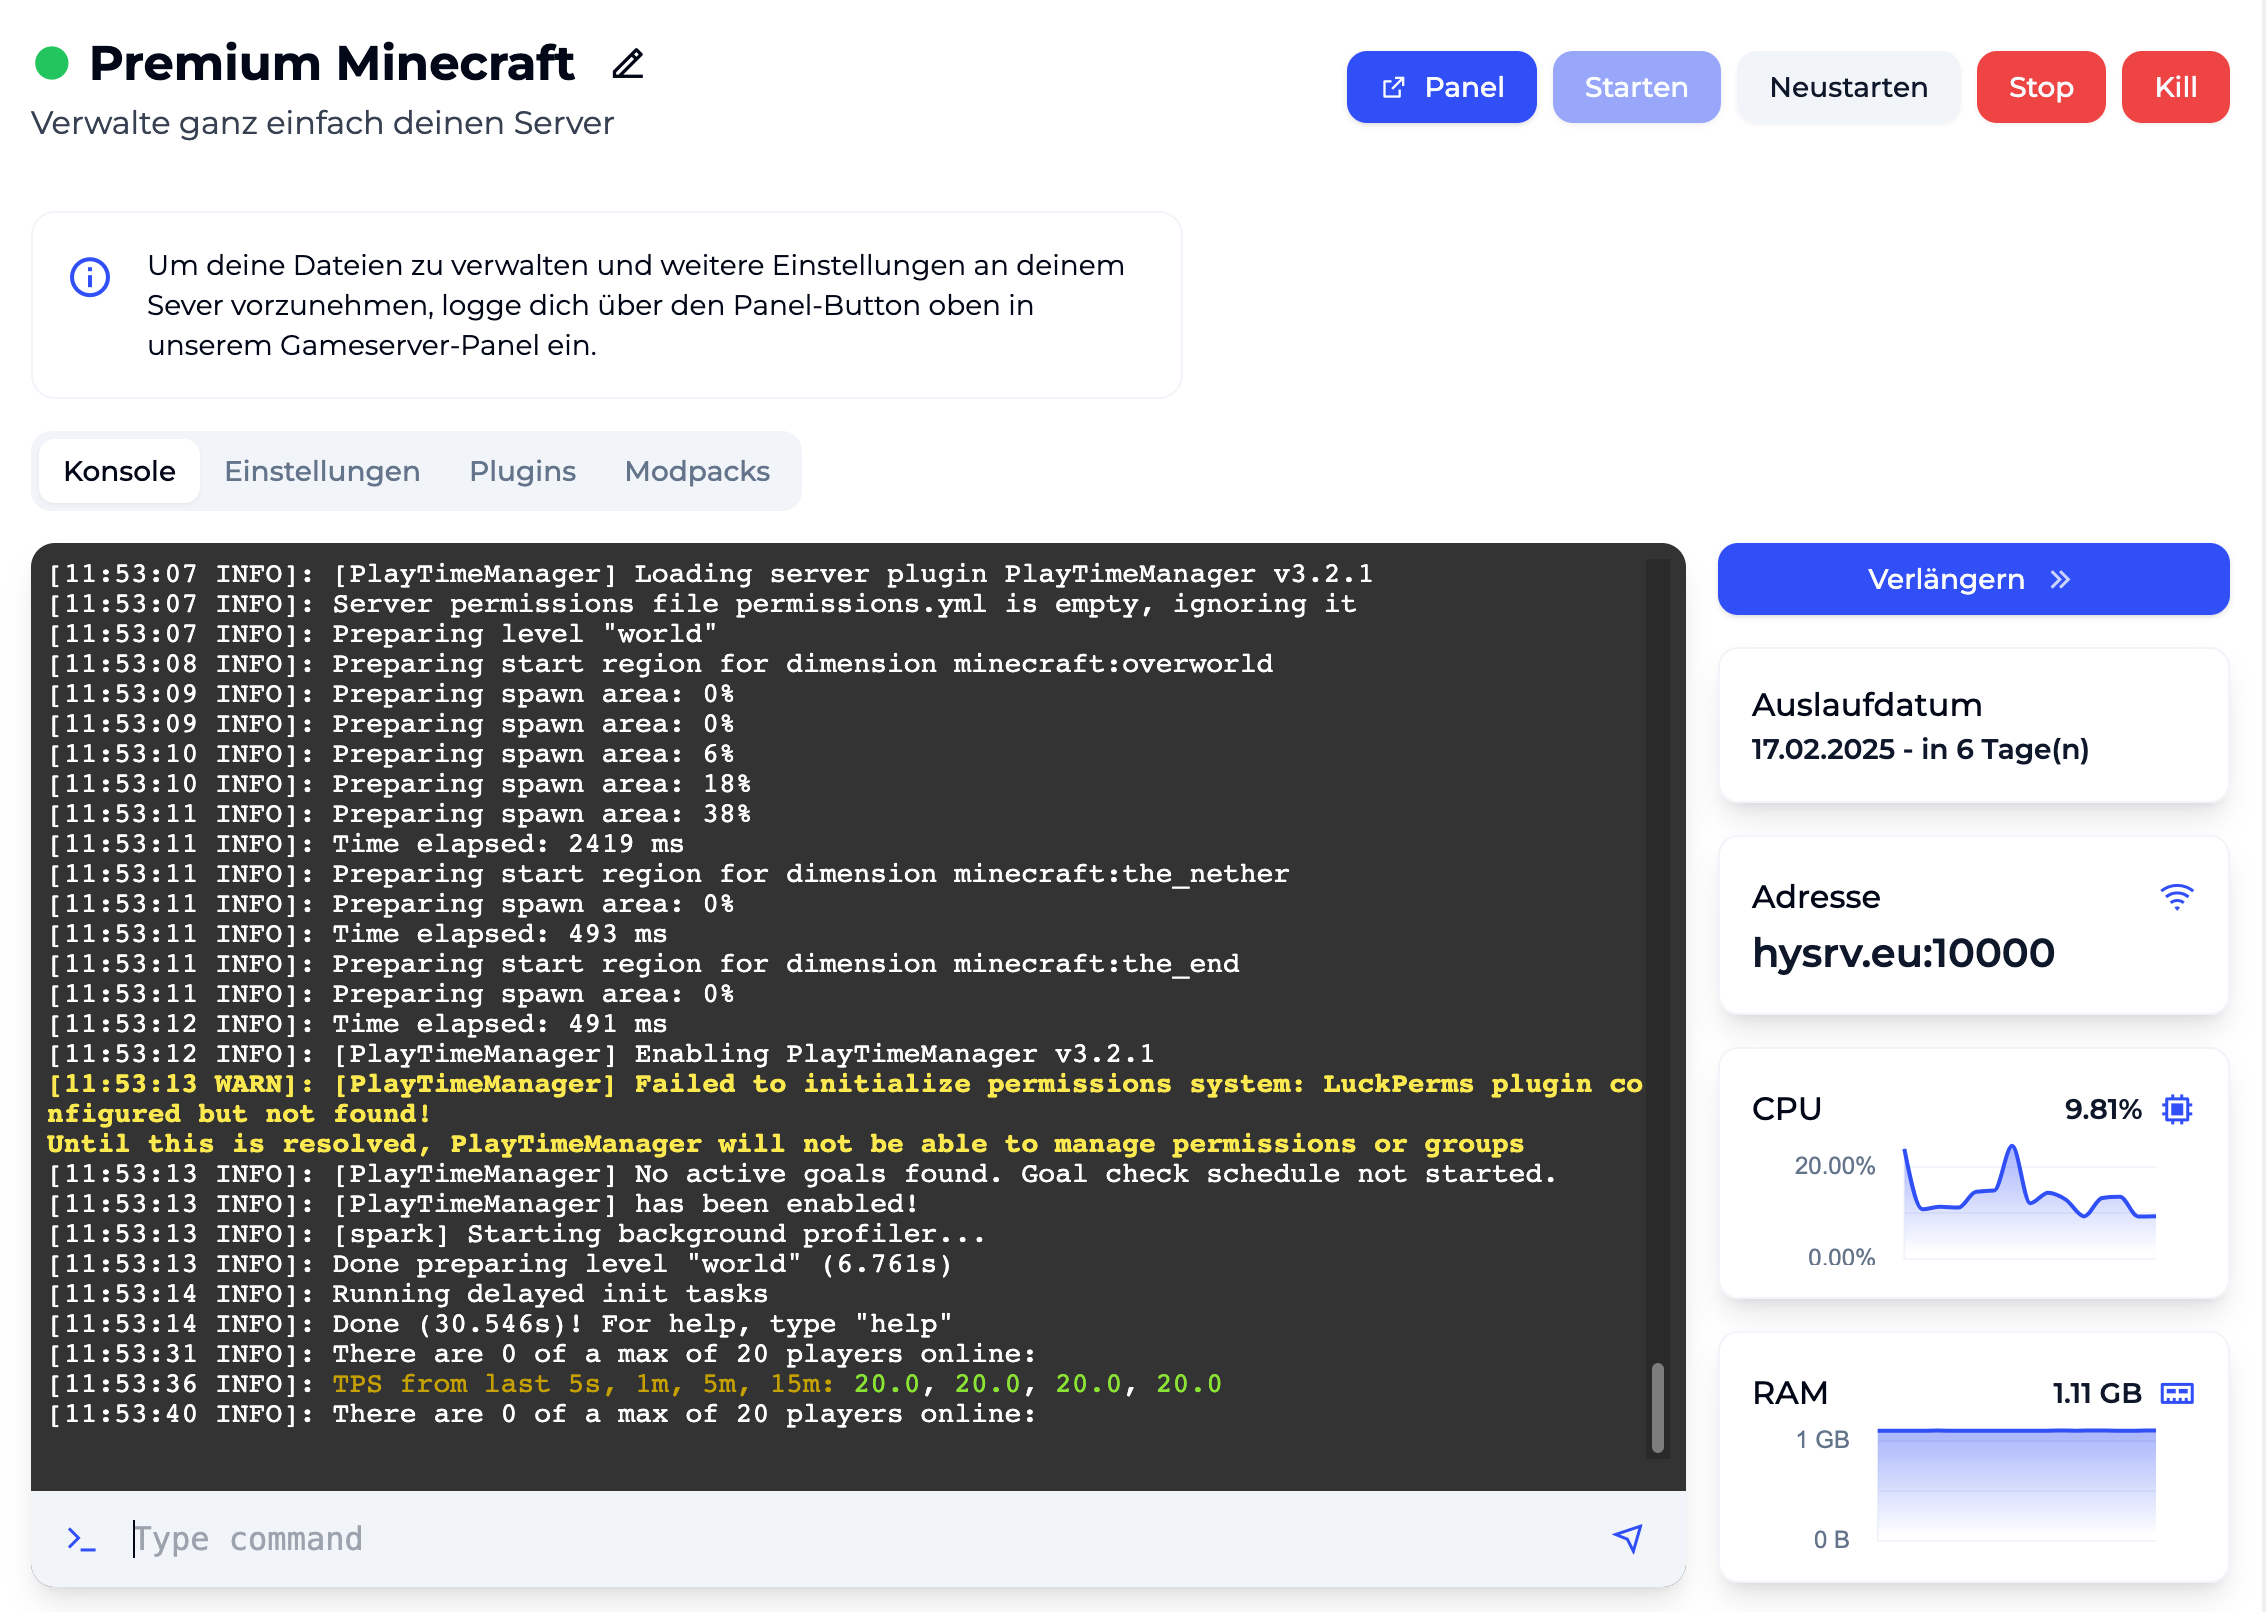Screen dimensions: 2266x1612
Task: Focus the Type command input field
Action: coord(860,1539)
